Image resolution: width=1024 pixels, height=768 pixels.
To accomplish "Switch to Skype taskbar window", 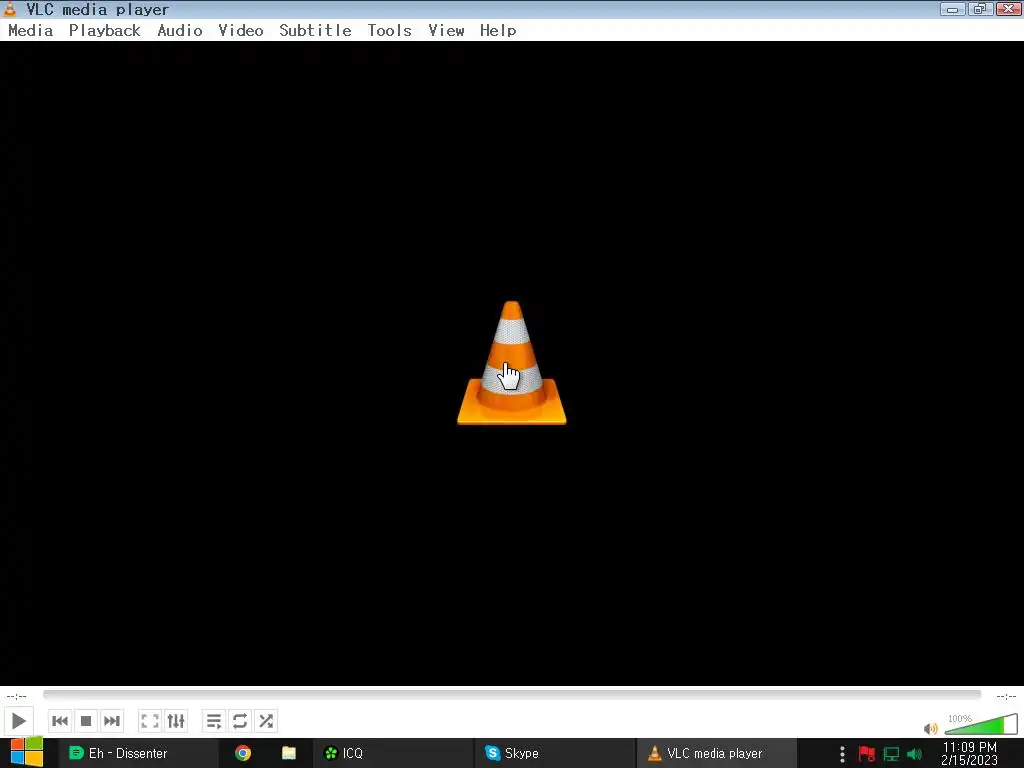I will point(554,753).
